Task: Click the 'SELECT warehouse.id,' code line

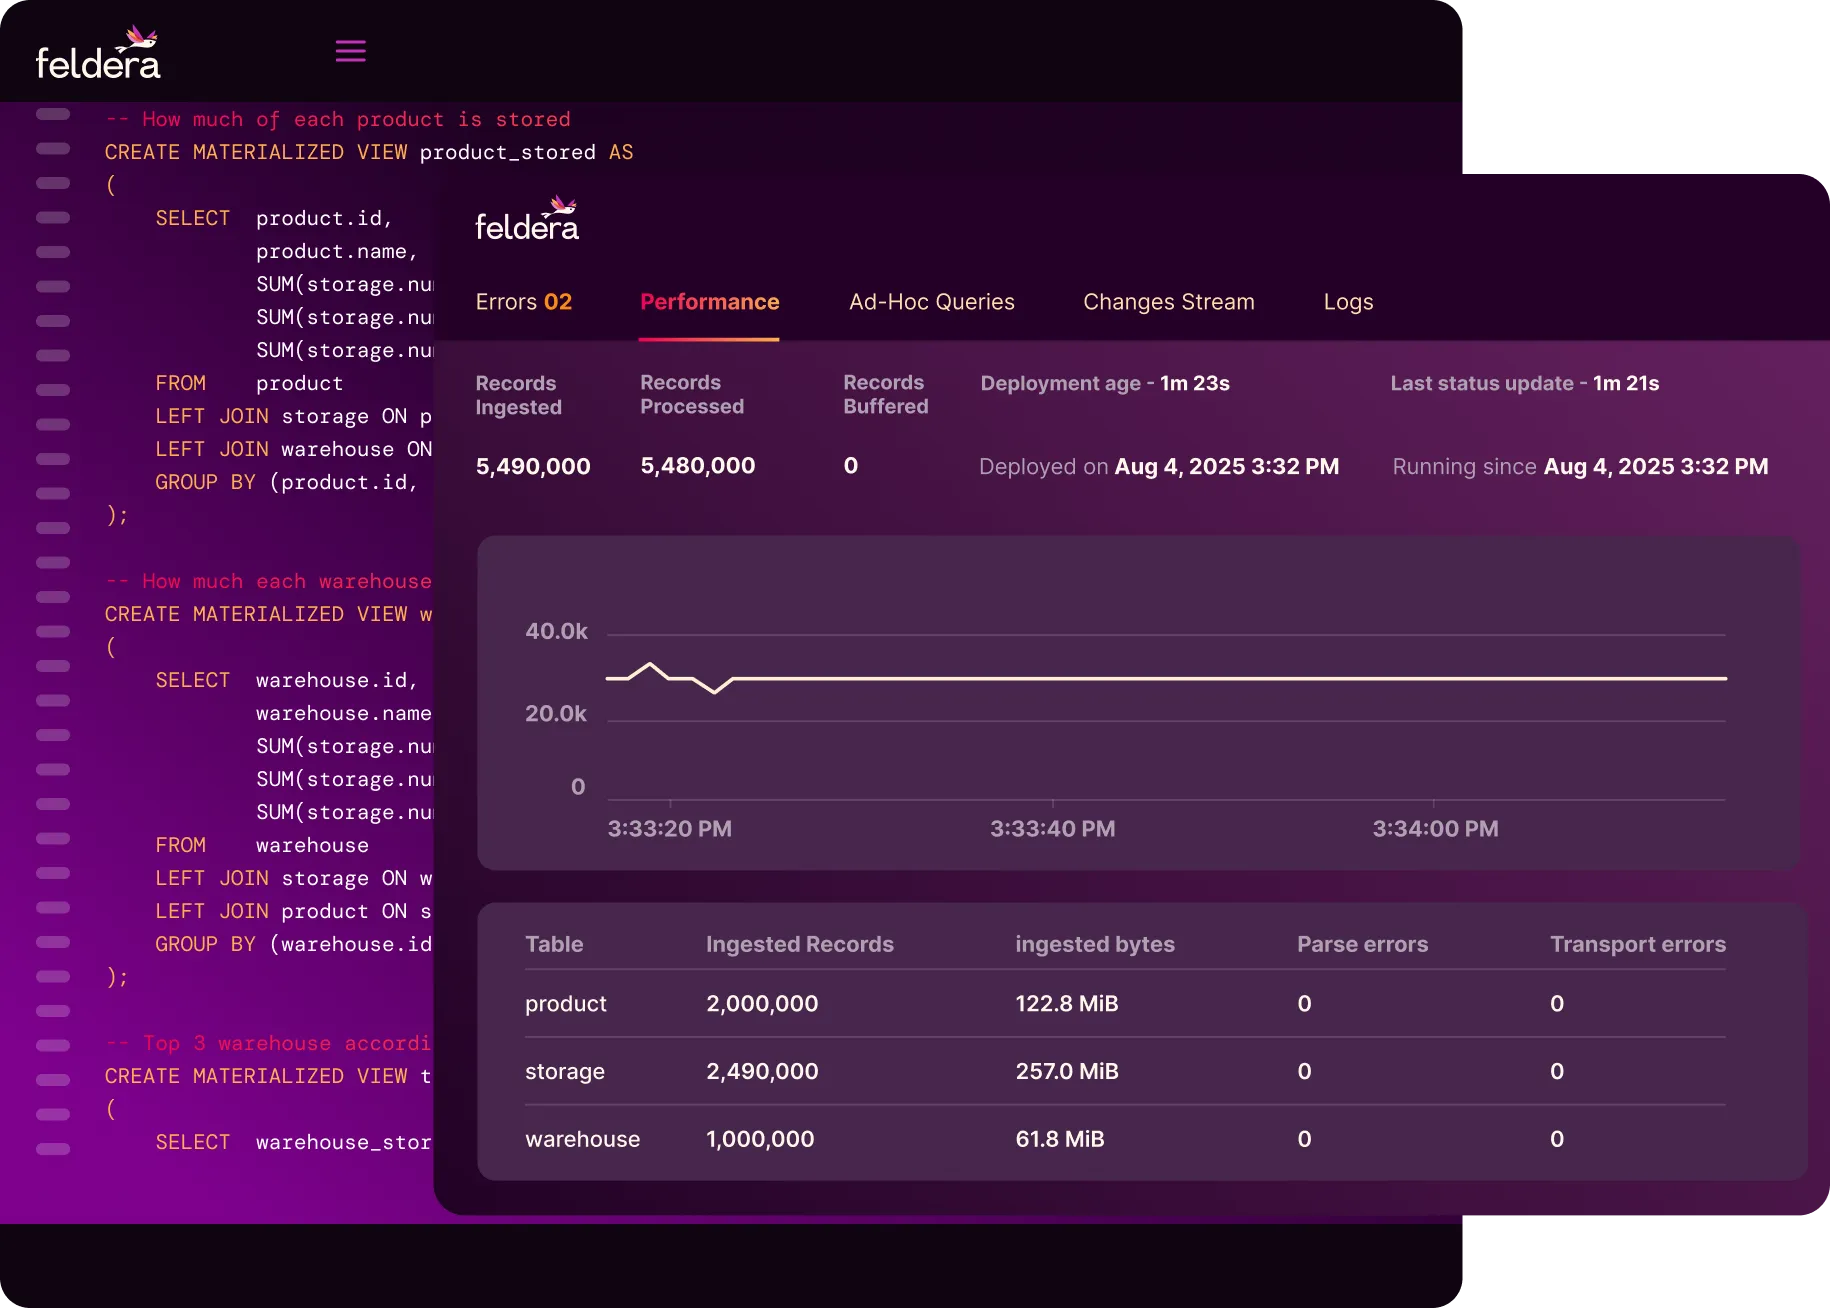Action: coord(287,680)
